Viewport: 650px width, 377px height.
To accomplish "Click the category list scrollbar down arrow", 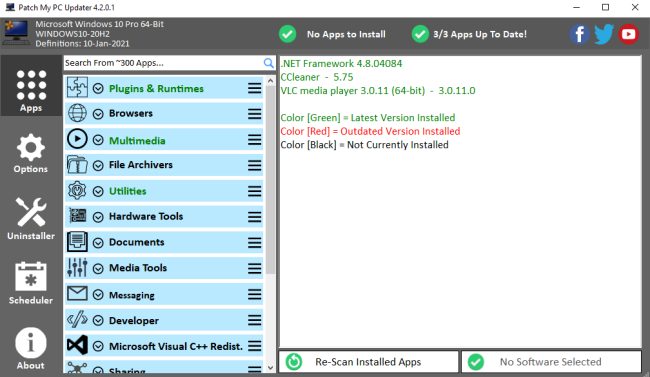I will (271, 367).
